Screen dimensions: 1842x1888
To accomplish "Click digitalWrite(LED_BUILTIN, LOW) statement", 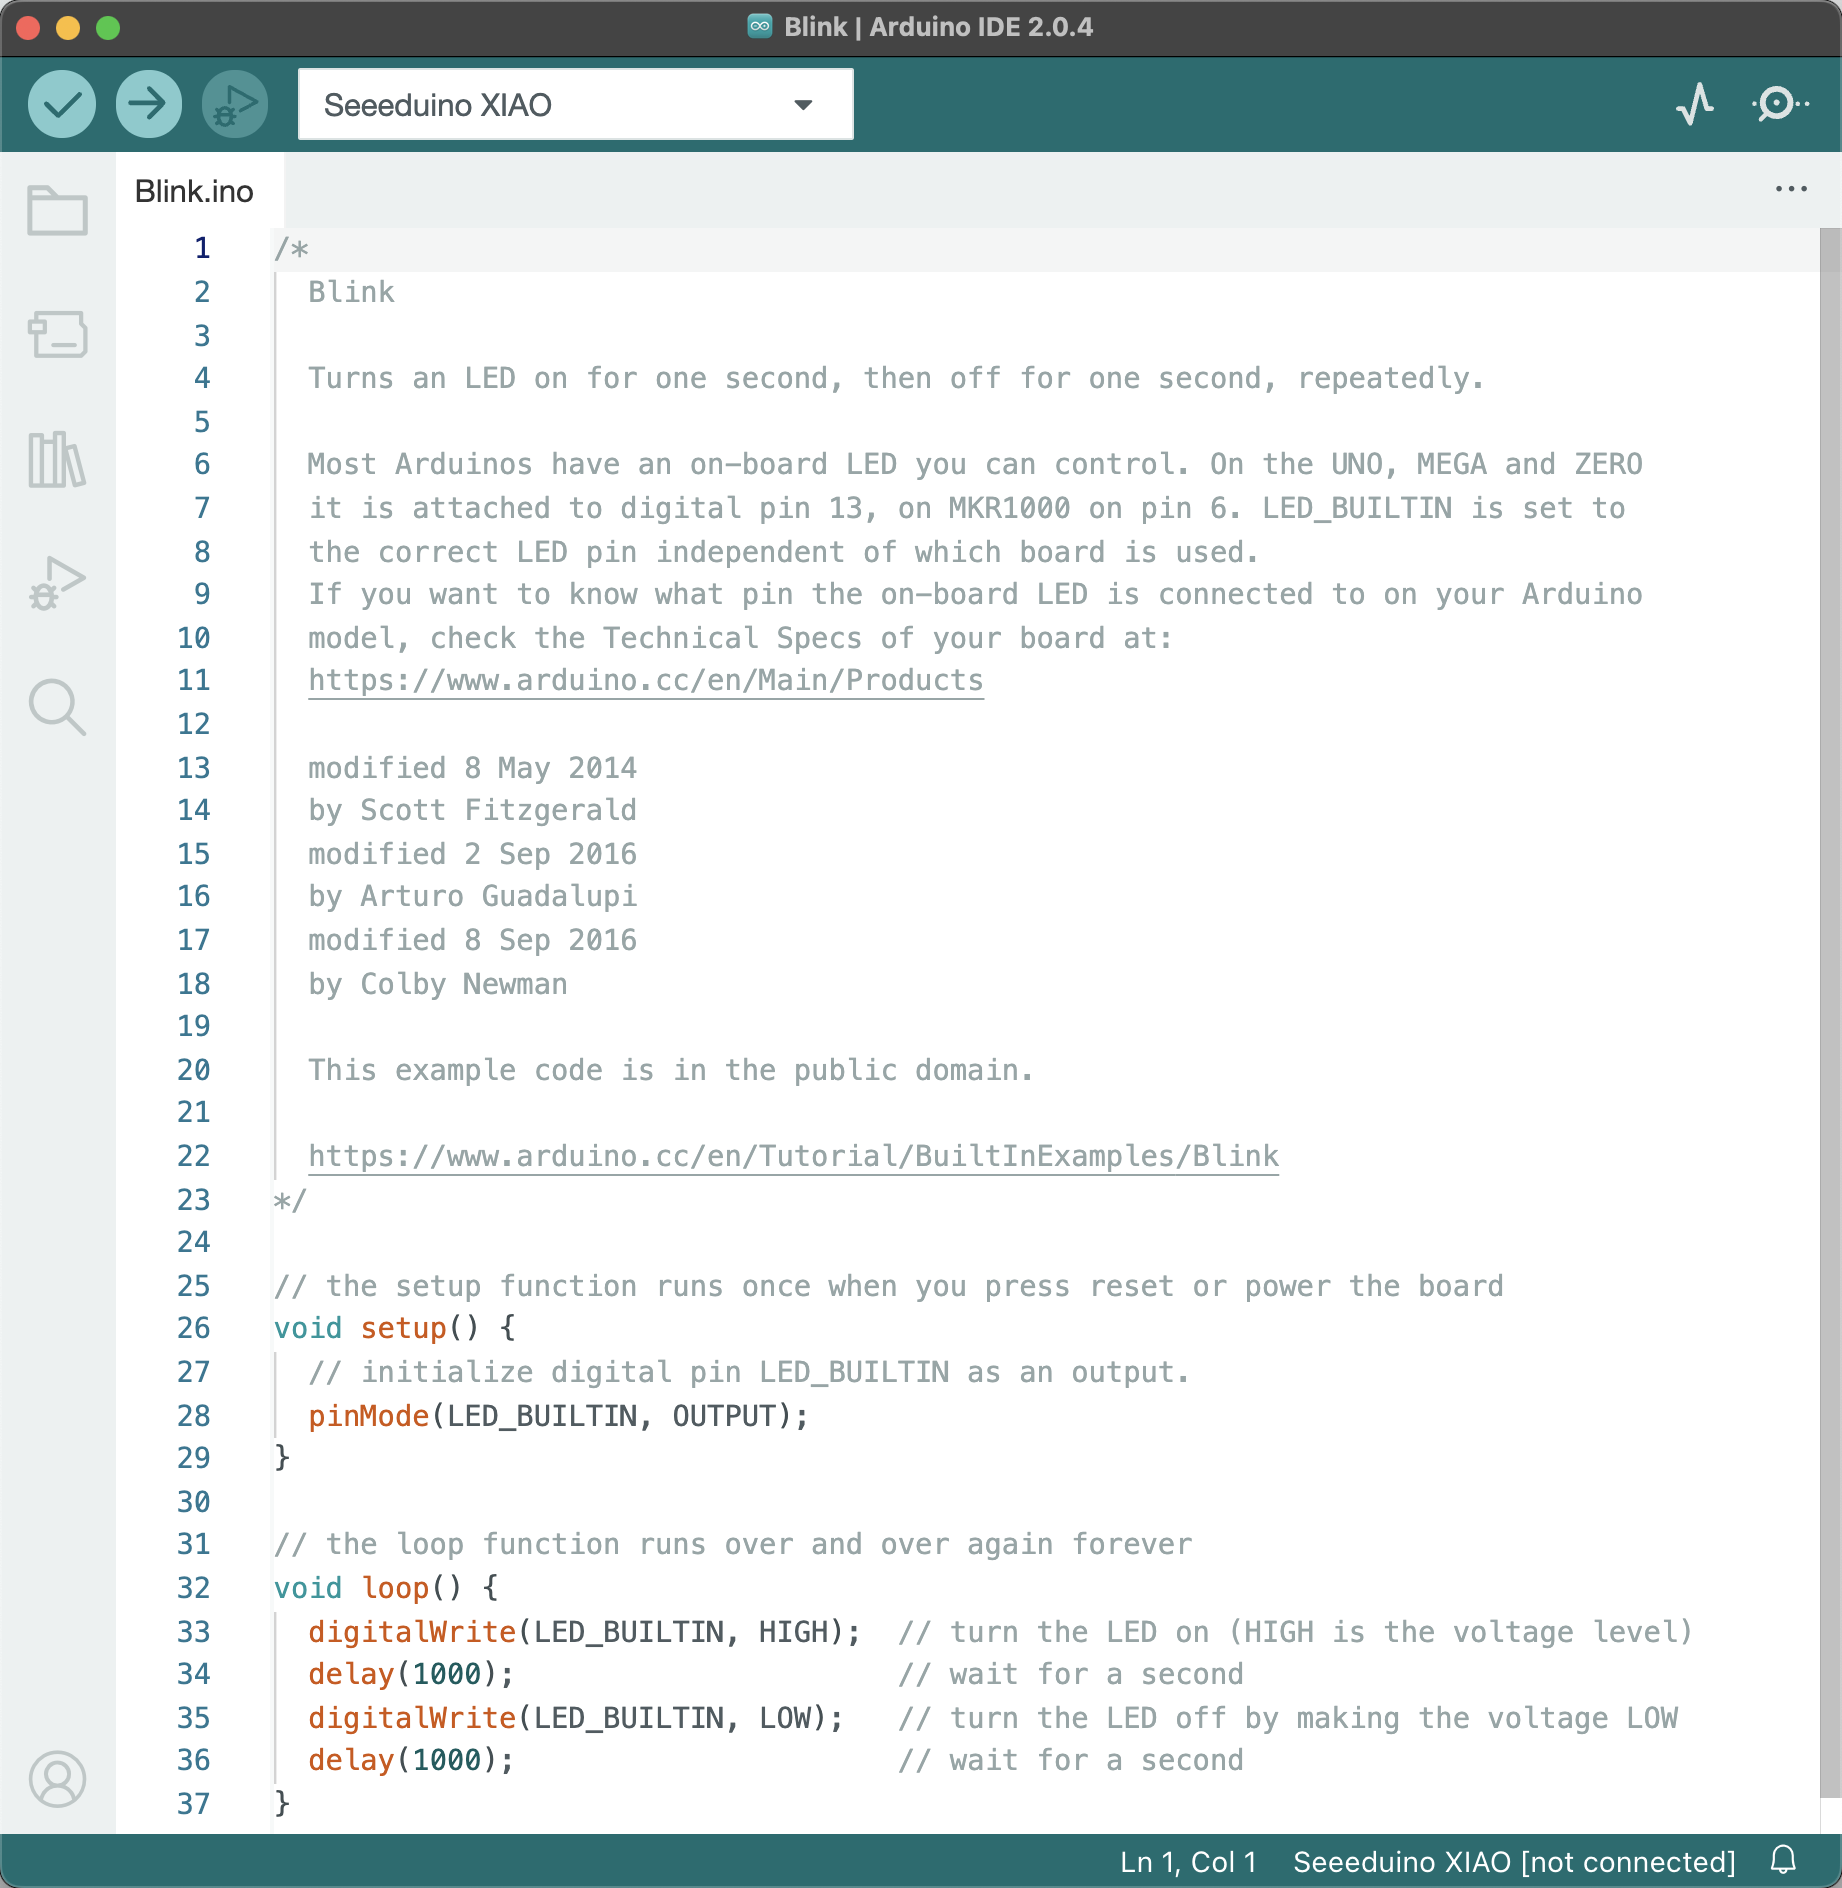I will coord(576,1718).
